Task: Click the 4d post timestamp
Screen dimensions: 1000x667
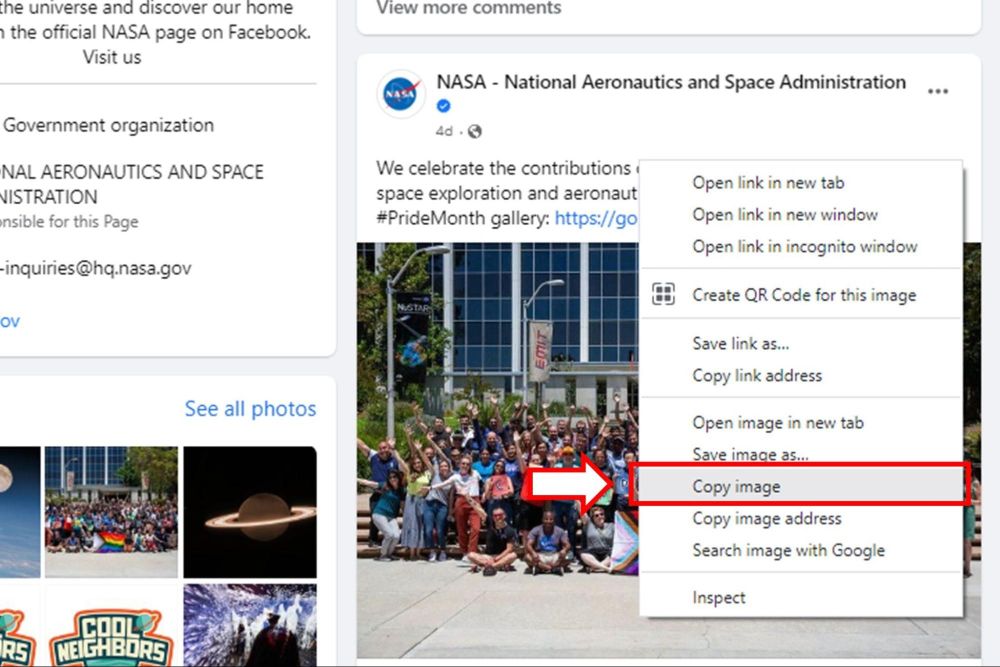Action: coord(444,131)
